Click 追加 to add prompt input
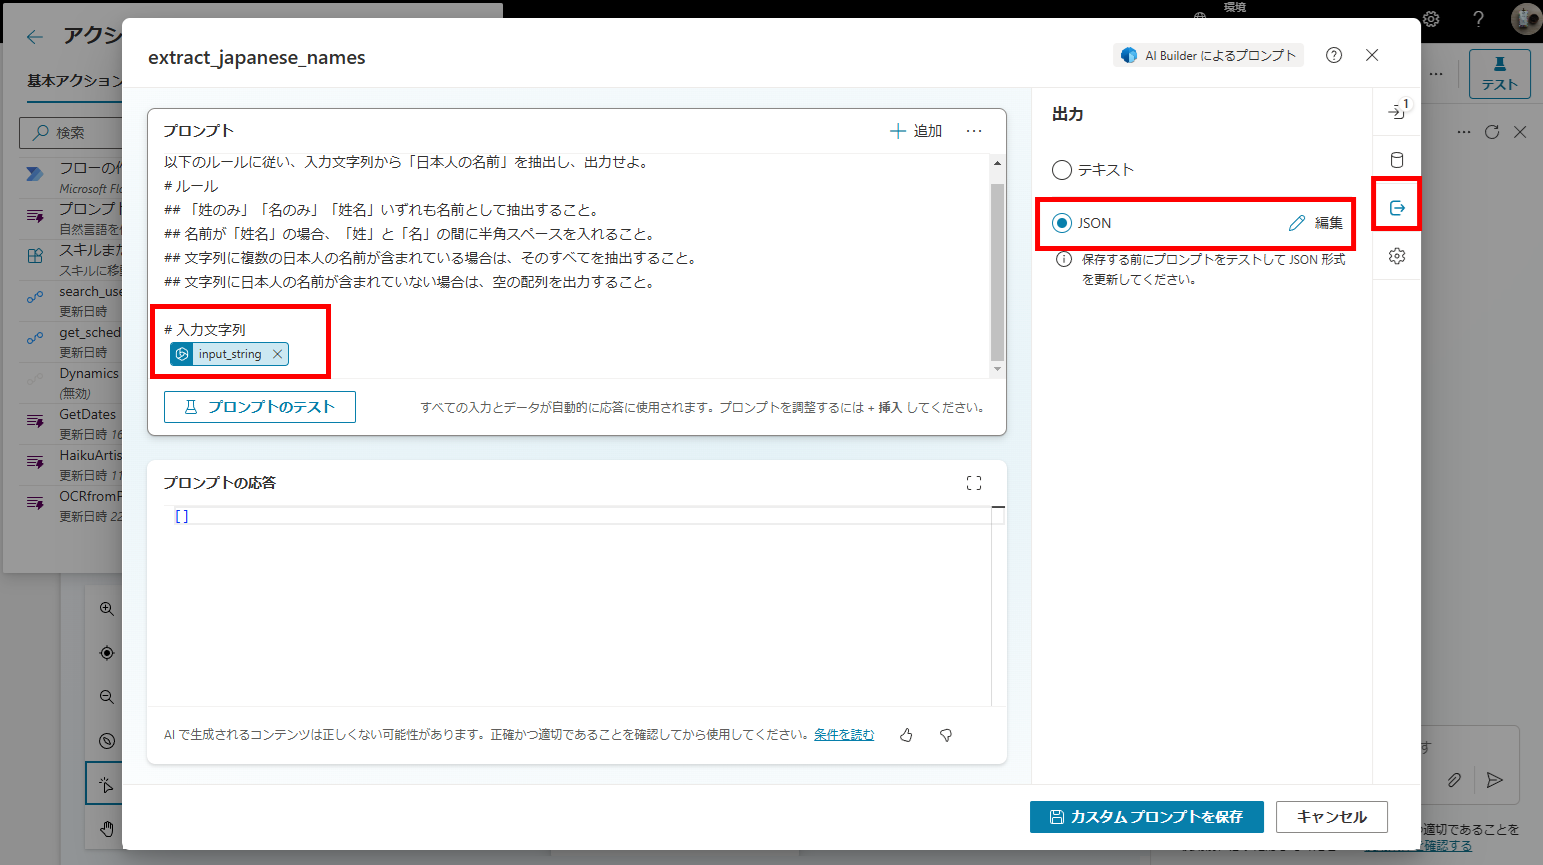This screenshot has width=1543, height=865. [916, 131]
